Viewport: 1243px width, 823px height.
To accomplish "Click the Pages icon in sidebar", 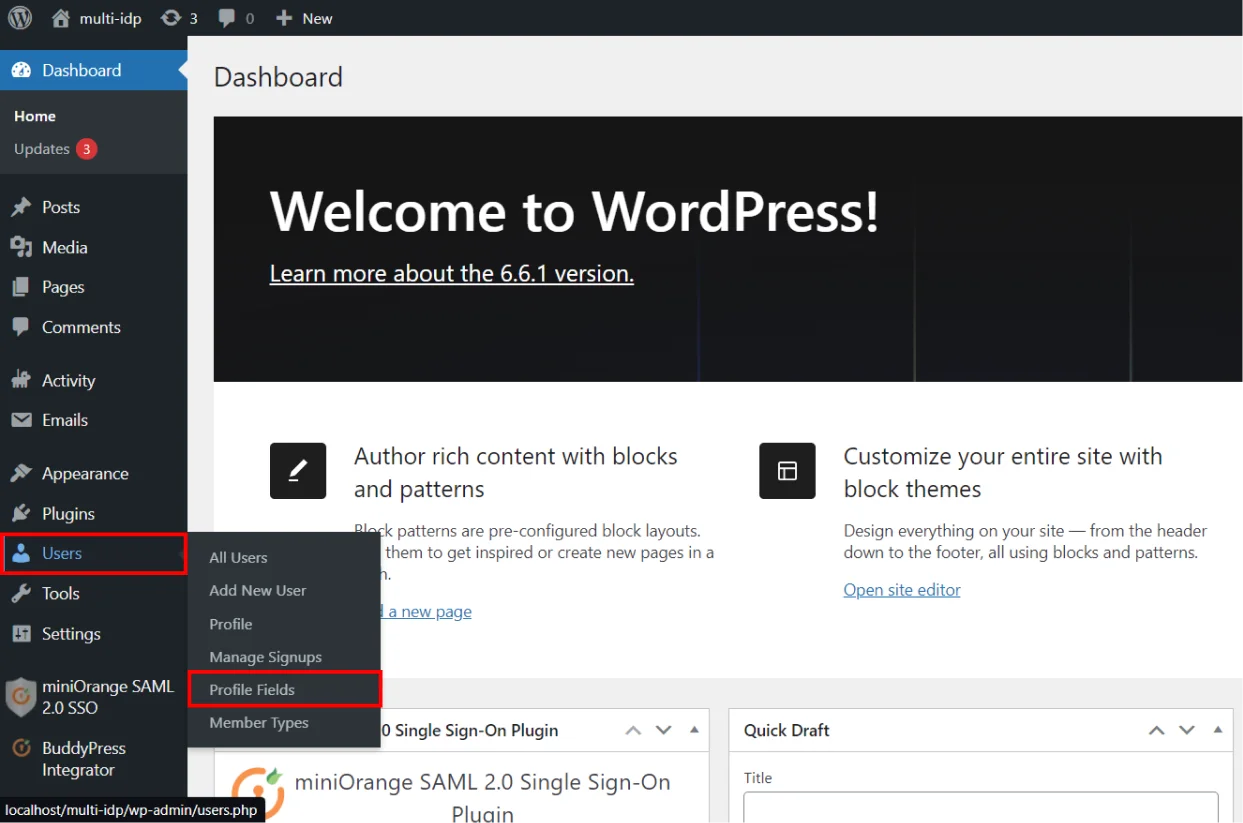I will click(x=21, y=287).
